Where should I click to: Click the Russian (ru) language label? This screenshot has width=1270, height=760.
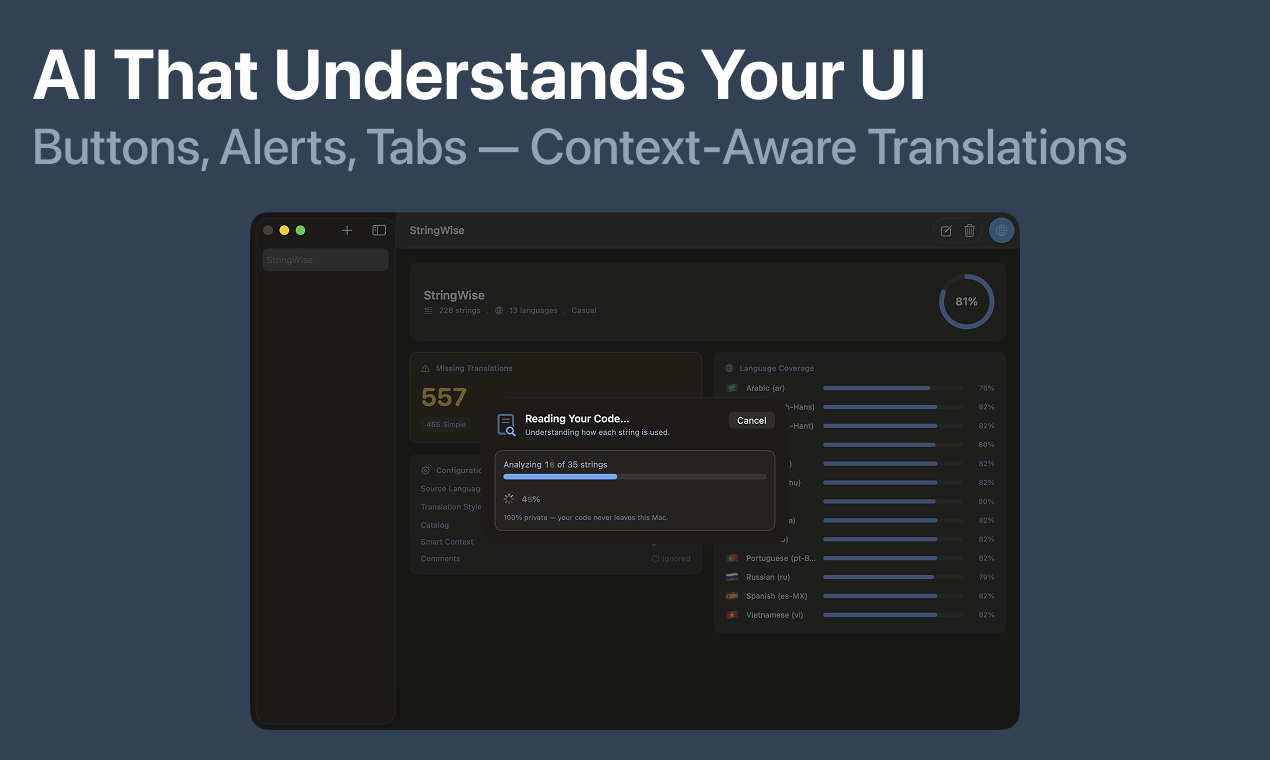[768, 577]
